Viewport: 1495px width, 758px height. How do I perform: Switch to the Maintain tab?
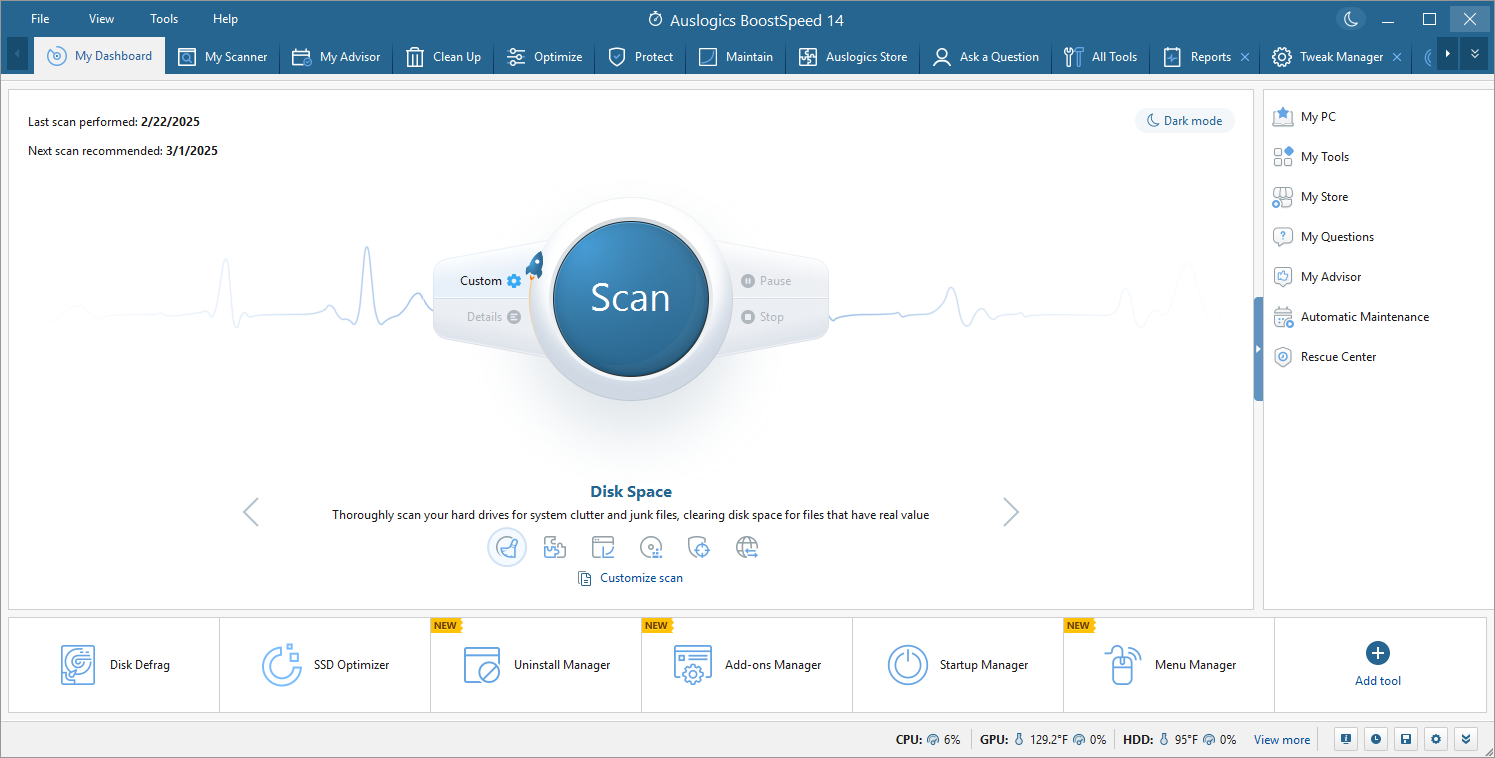pyautogui.click(x=736, y=57)
